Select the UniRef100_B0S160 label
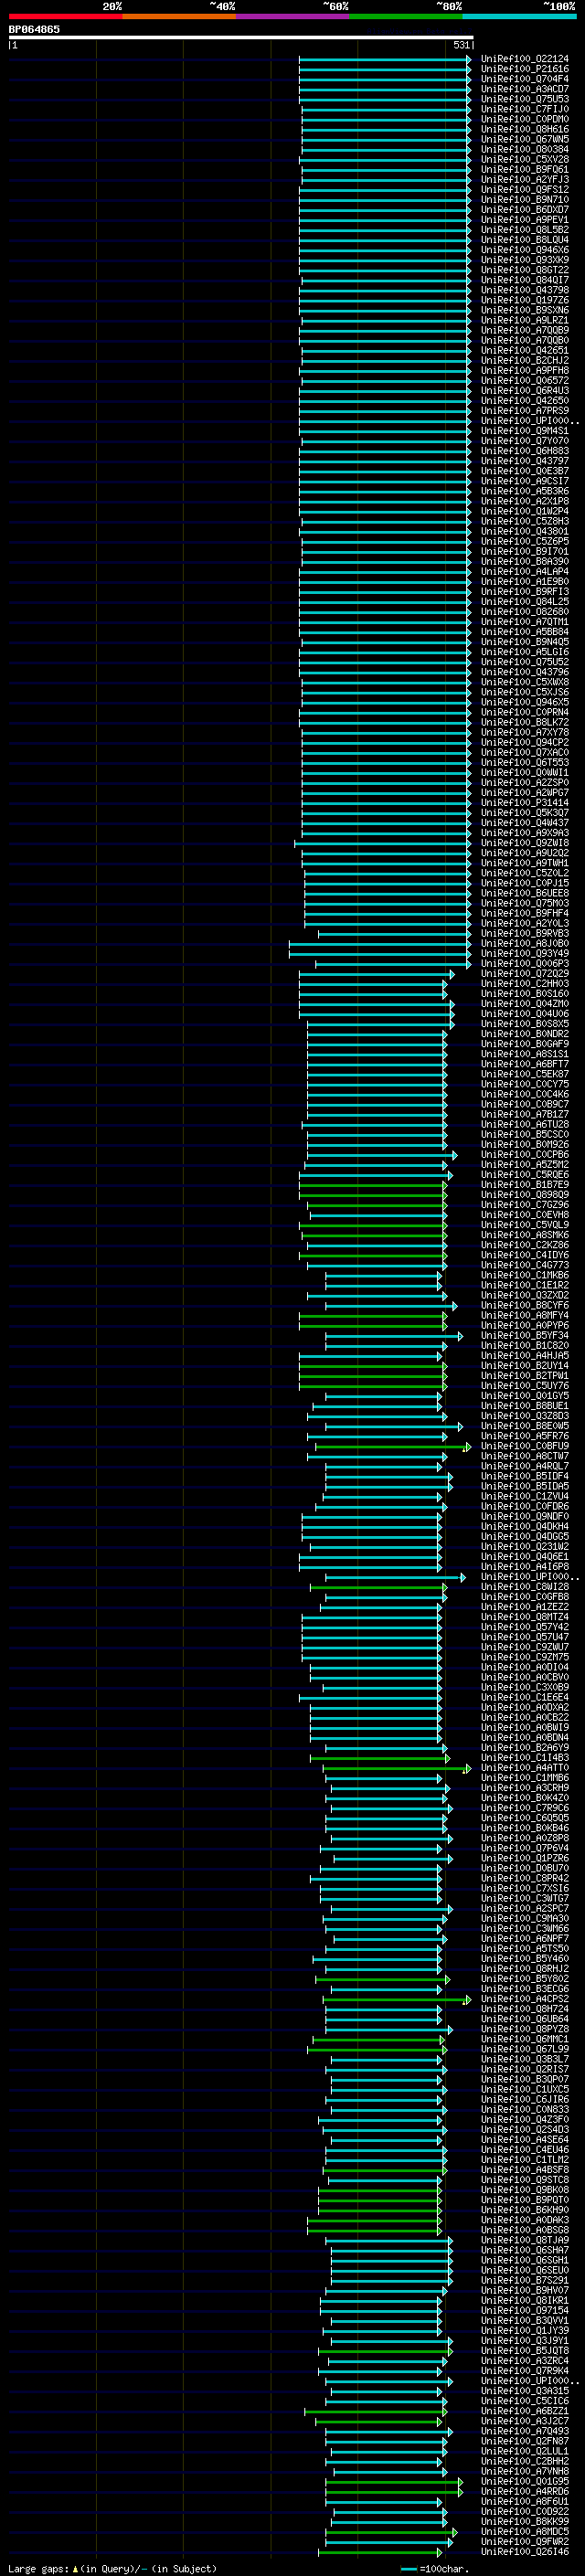The height and width of the screenshot is (2576, 585). click(524, 993)
